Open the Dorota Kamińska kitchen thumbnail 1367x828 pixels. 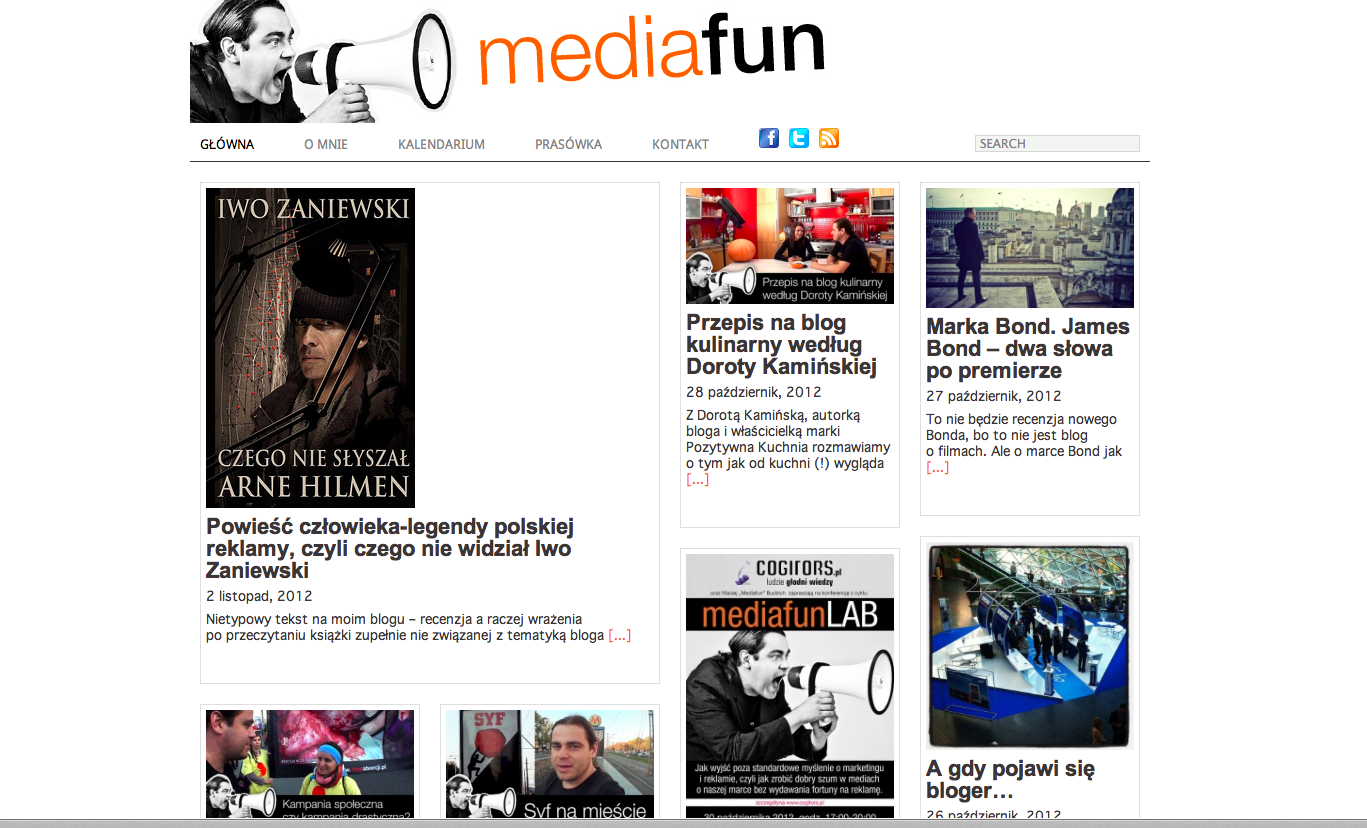point(790,245)
